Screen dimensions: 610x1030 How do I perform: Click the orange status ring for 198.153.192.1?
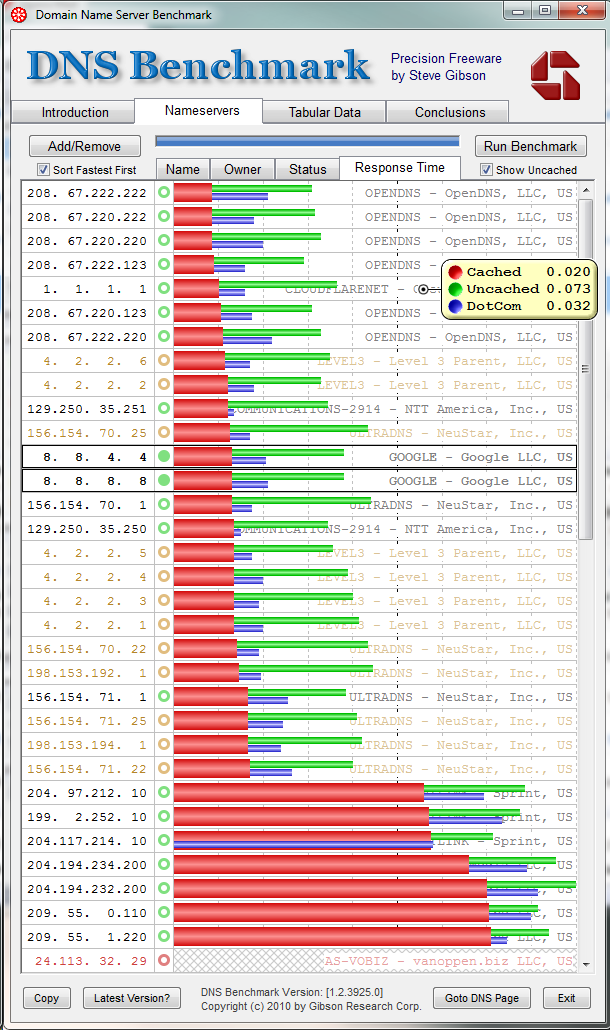(163, 672)
